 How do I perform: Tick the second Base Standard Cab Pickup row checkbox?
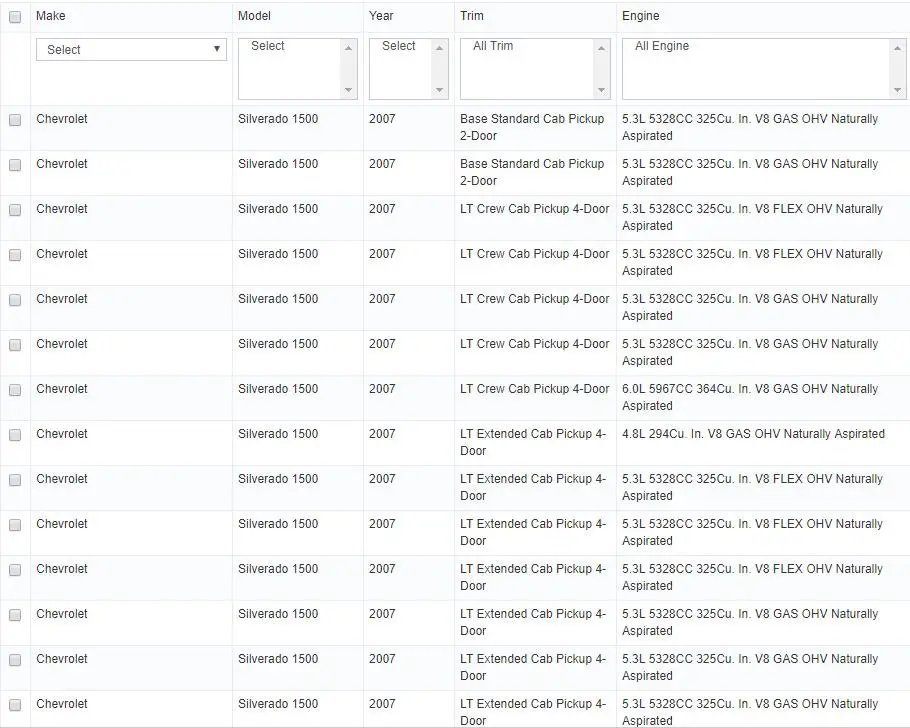[x=15, y=165]
